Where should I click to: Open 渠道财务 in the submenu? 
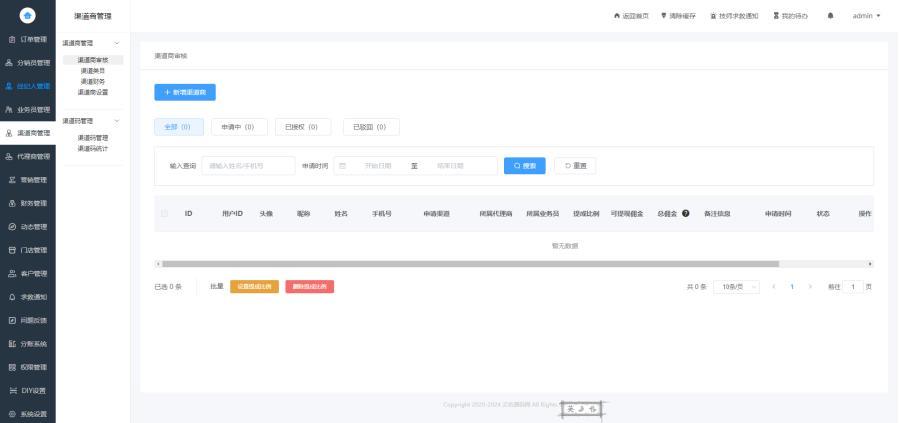(x=93, y=82)
